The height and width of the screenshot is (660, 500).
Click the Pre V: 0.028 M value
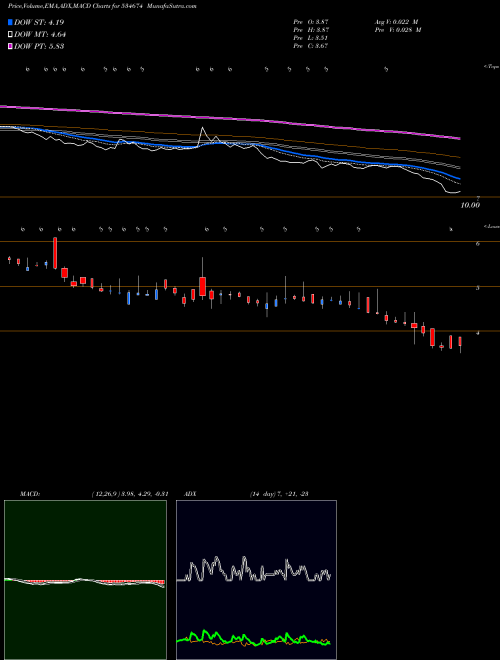tap(399, 30)
